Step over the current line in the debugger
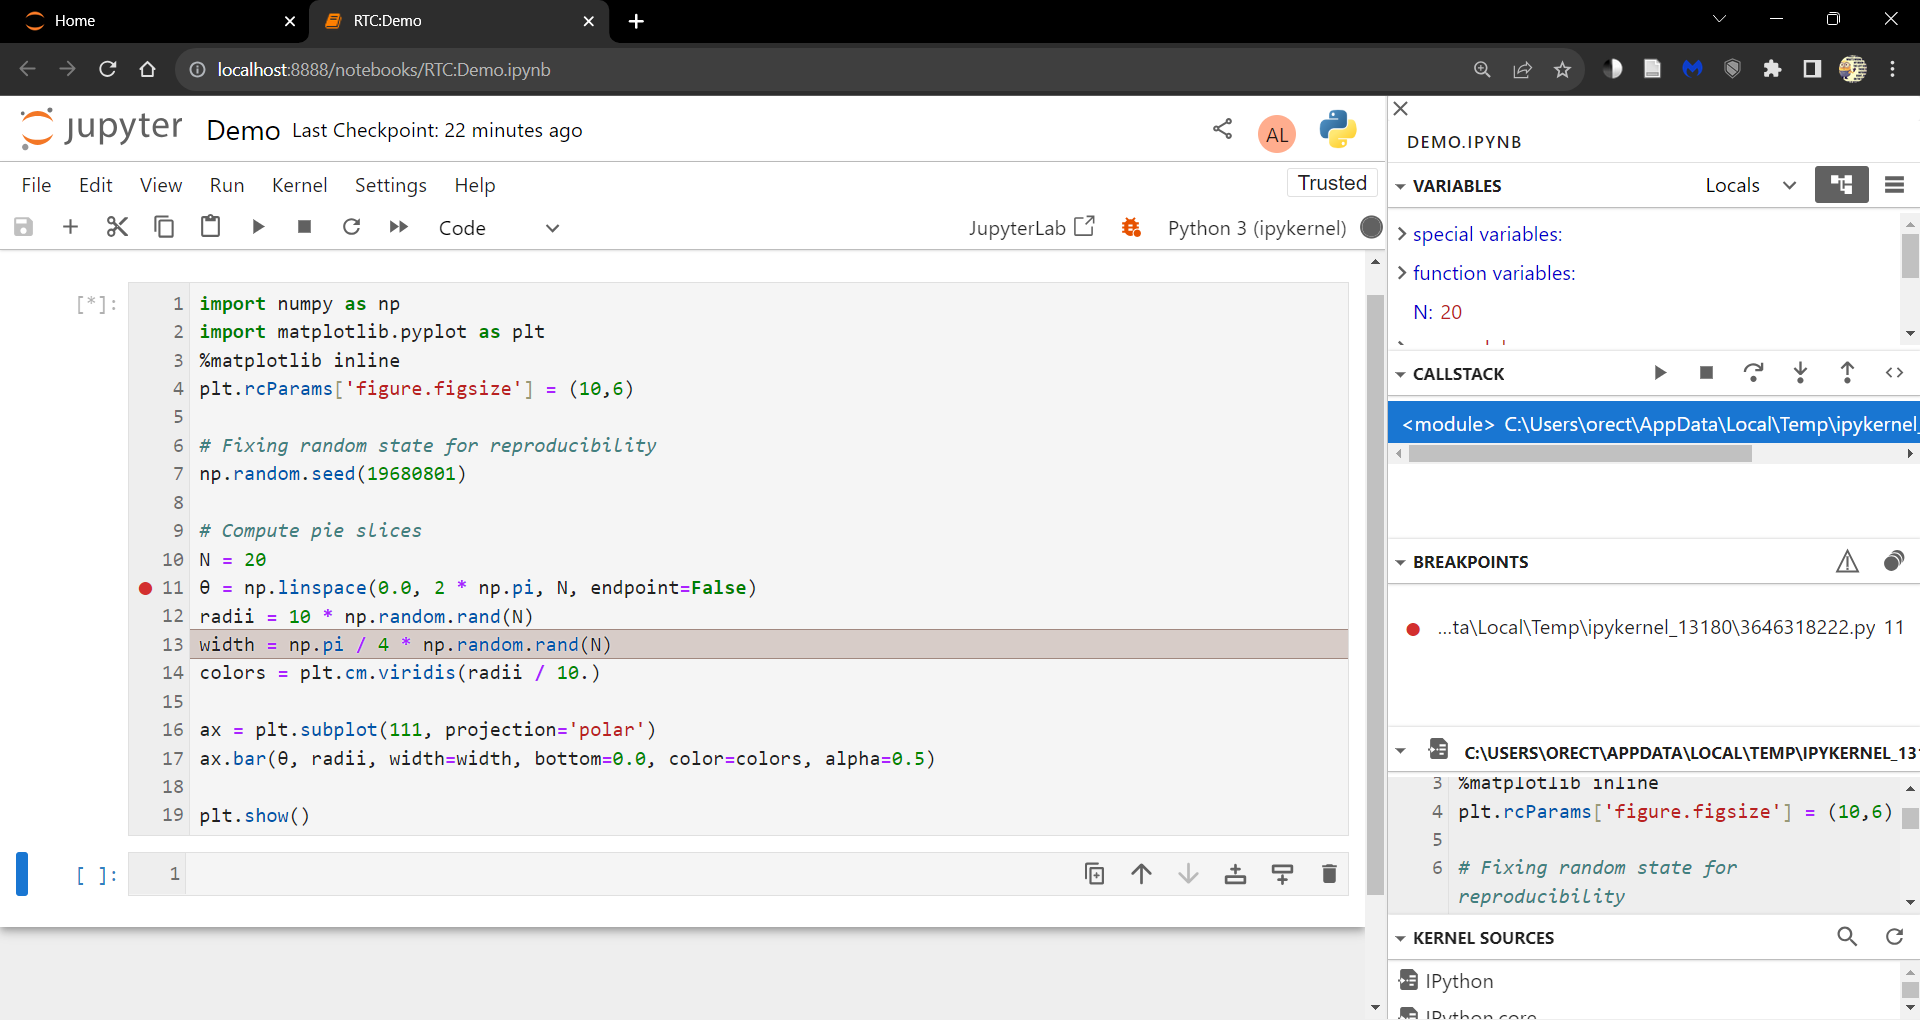The image size is (1920, 1020). tap(1754, 373)
